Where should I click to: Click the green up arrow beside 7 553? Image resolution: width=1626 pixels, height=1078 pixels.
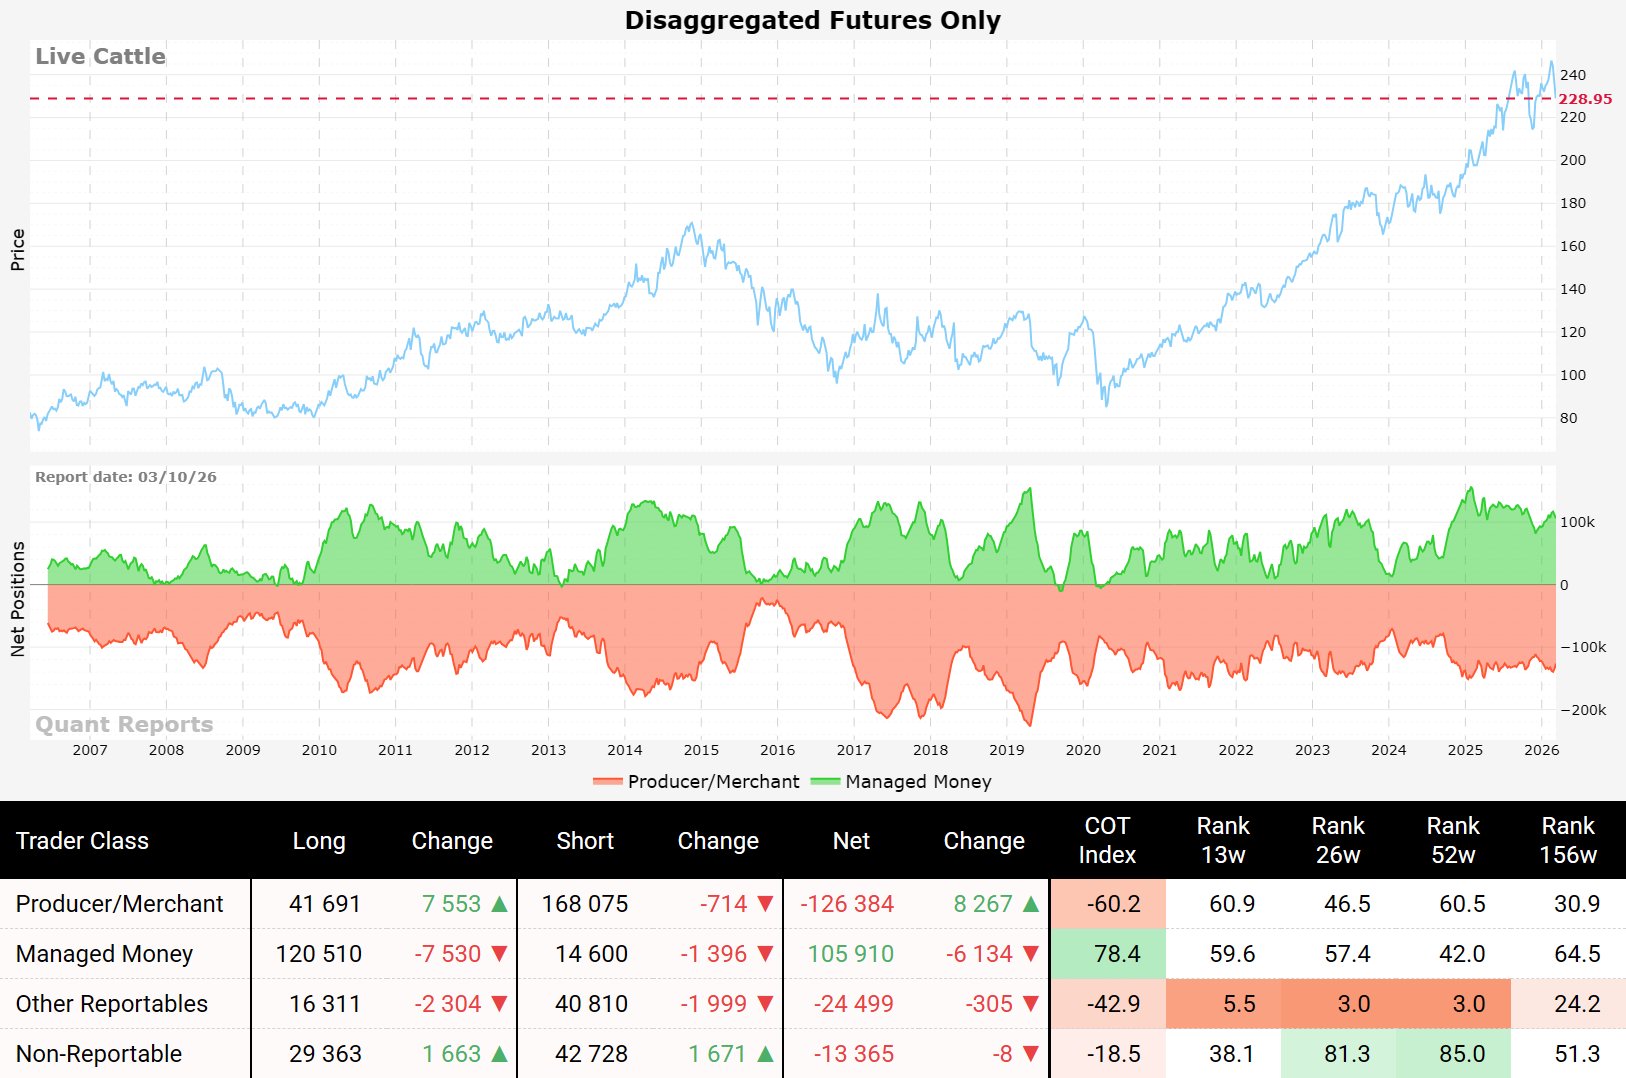pyautogui.click(x=500, y=904)
